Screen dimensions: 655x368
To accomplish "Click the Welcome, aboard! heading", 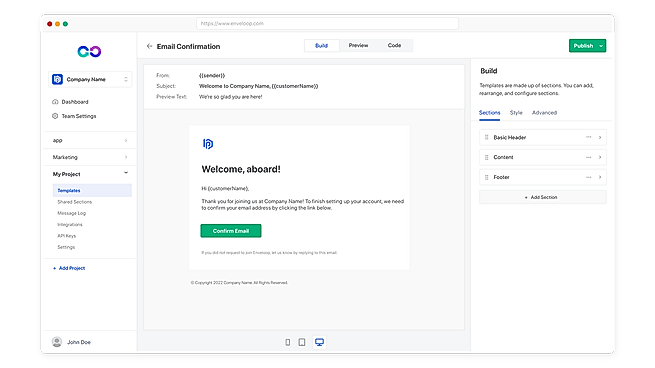I will pos(241,169).
